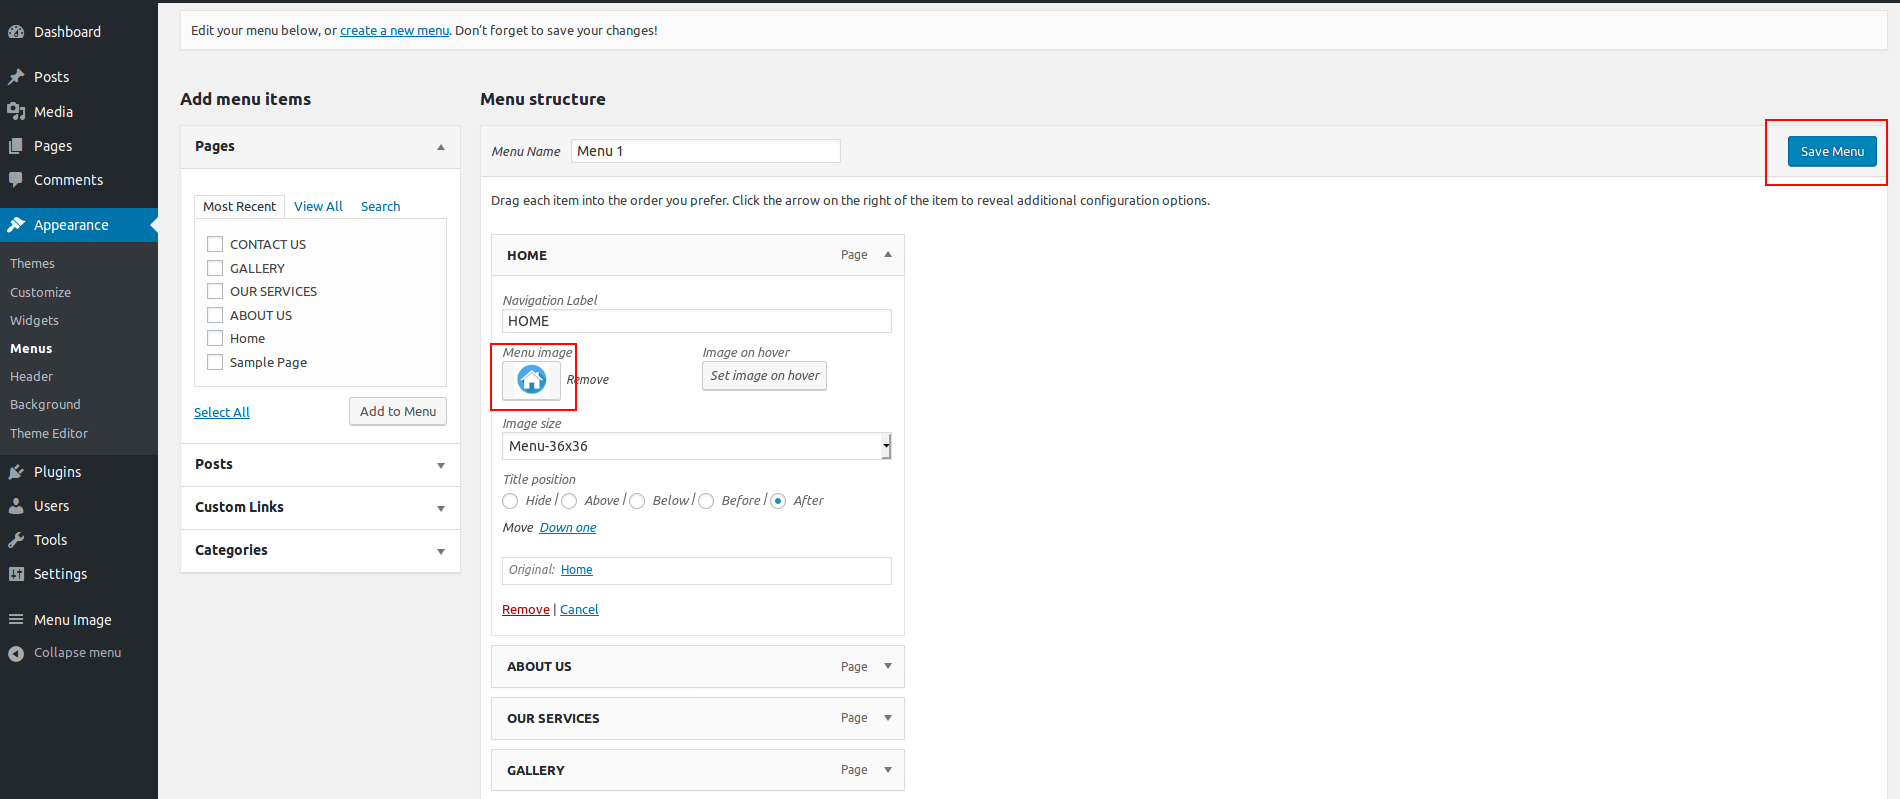Screen dimensions: 1900x799
Task: Click the home menu image thumbnail
Action: pos(532,380)
